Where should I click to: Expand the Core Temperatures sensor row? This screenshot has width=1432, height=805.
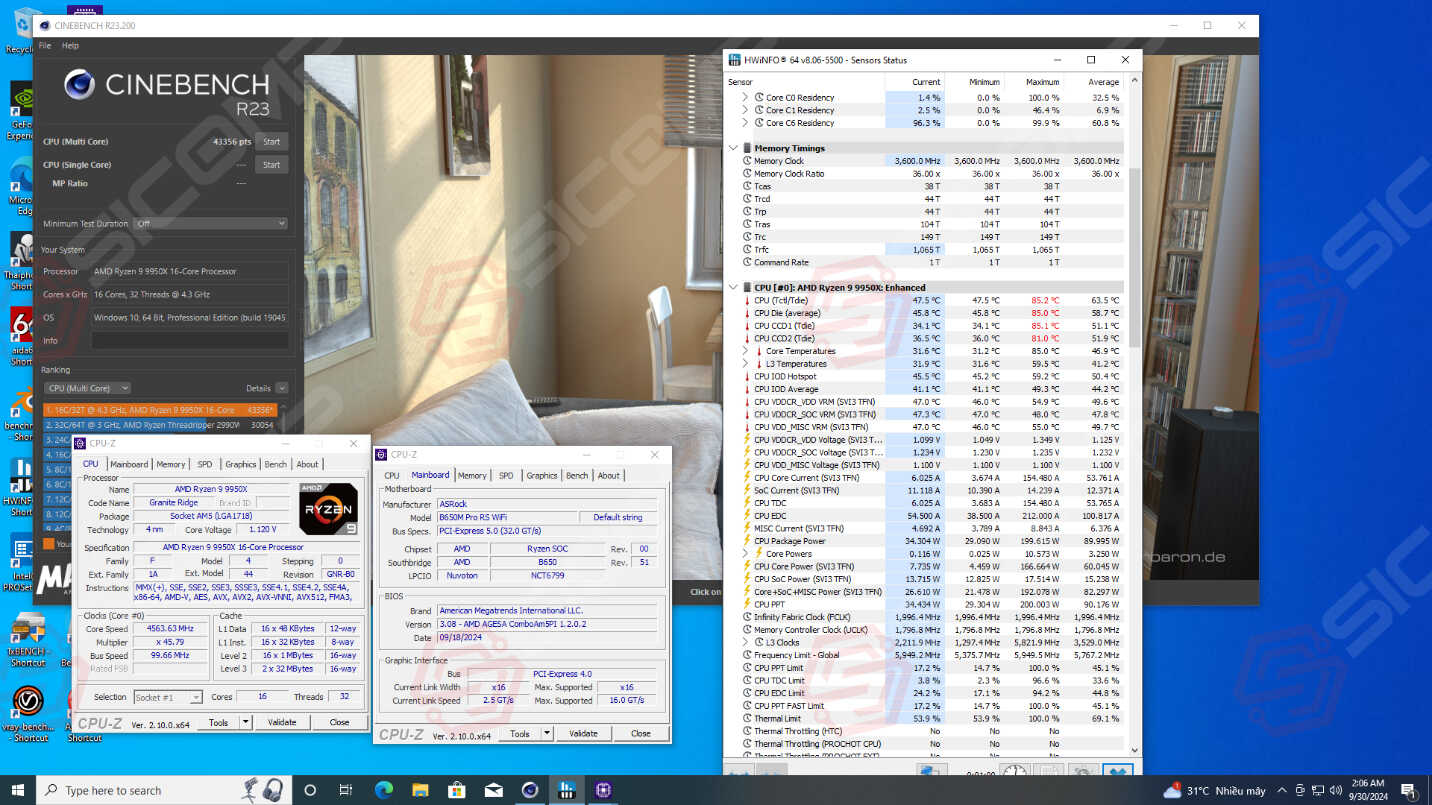click(x=745, y=351)
